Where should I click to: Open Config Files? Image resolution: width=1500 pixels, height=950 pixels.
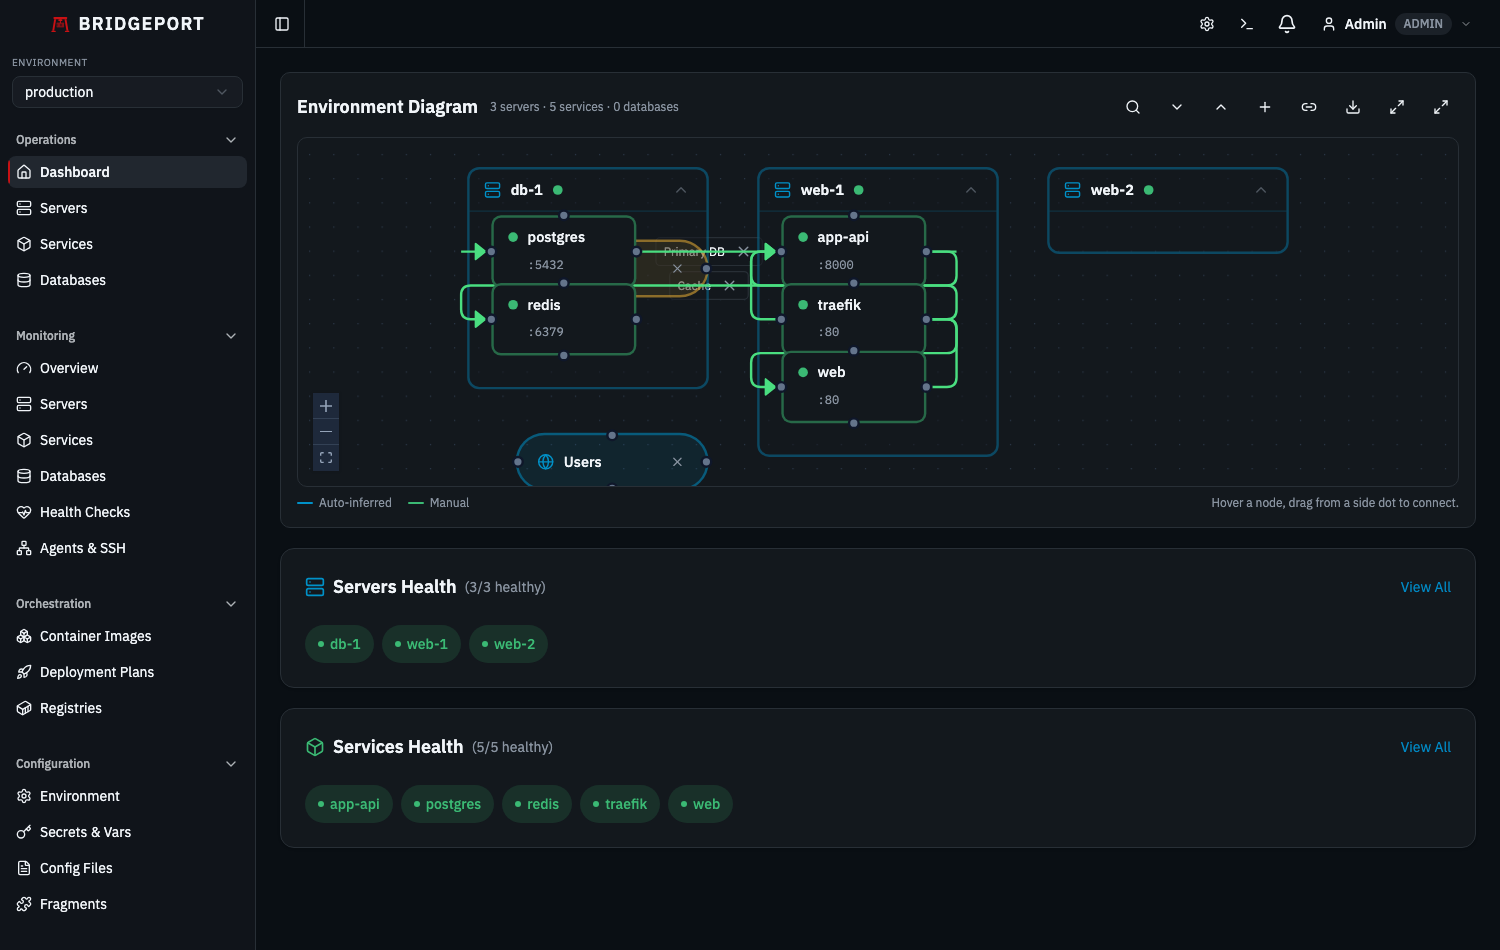tap(127, 868)
